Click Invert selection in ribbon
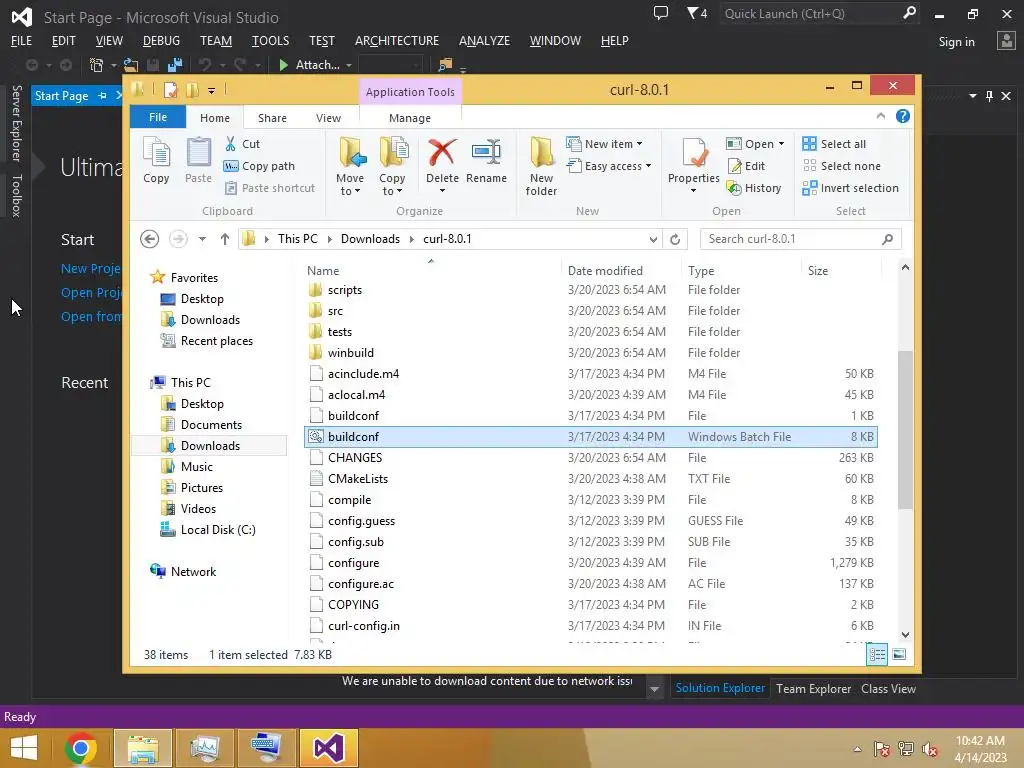Viewport: 1024px width, 768px height. tap(850, 188)
